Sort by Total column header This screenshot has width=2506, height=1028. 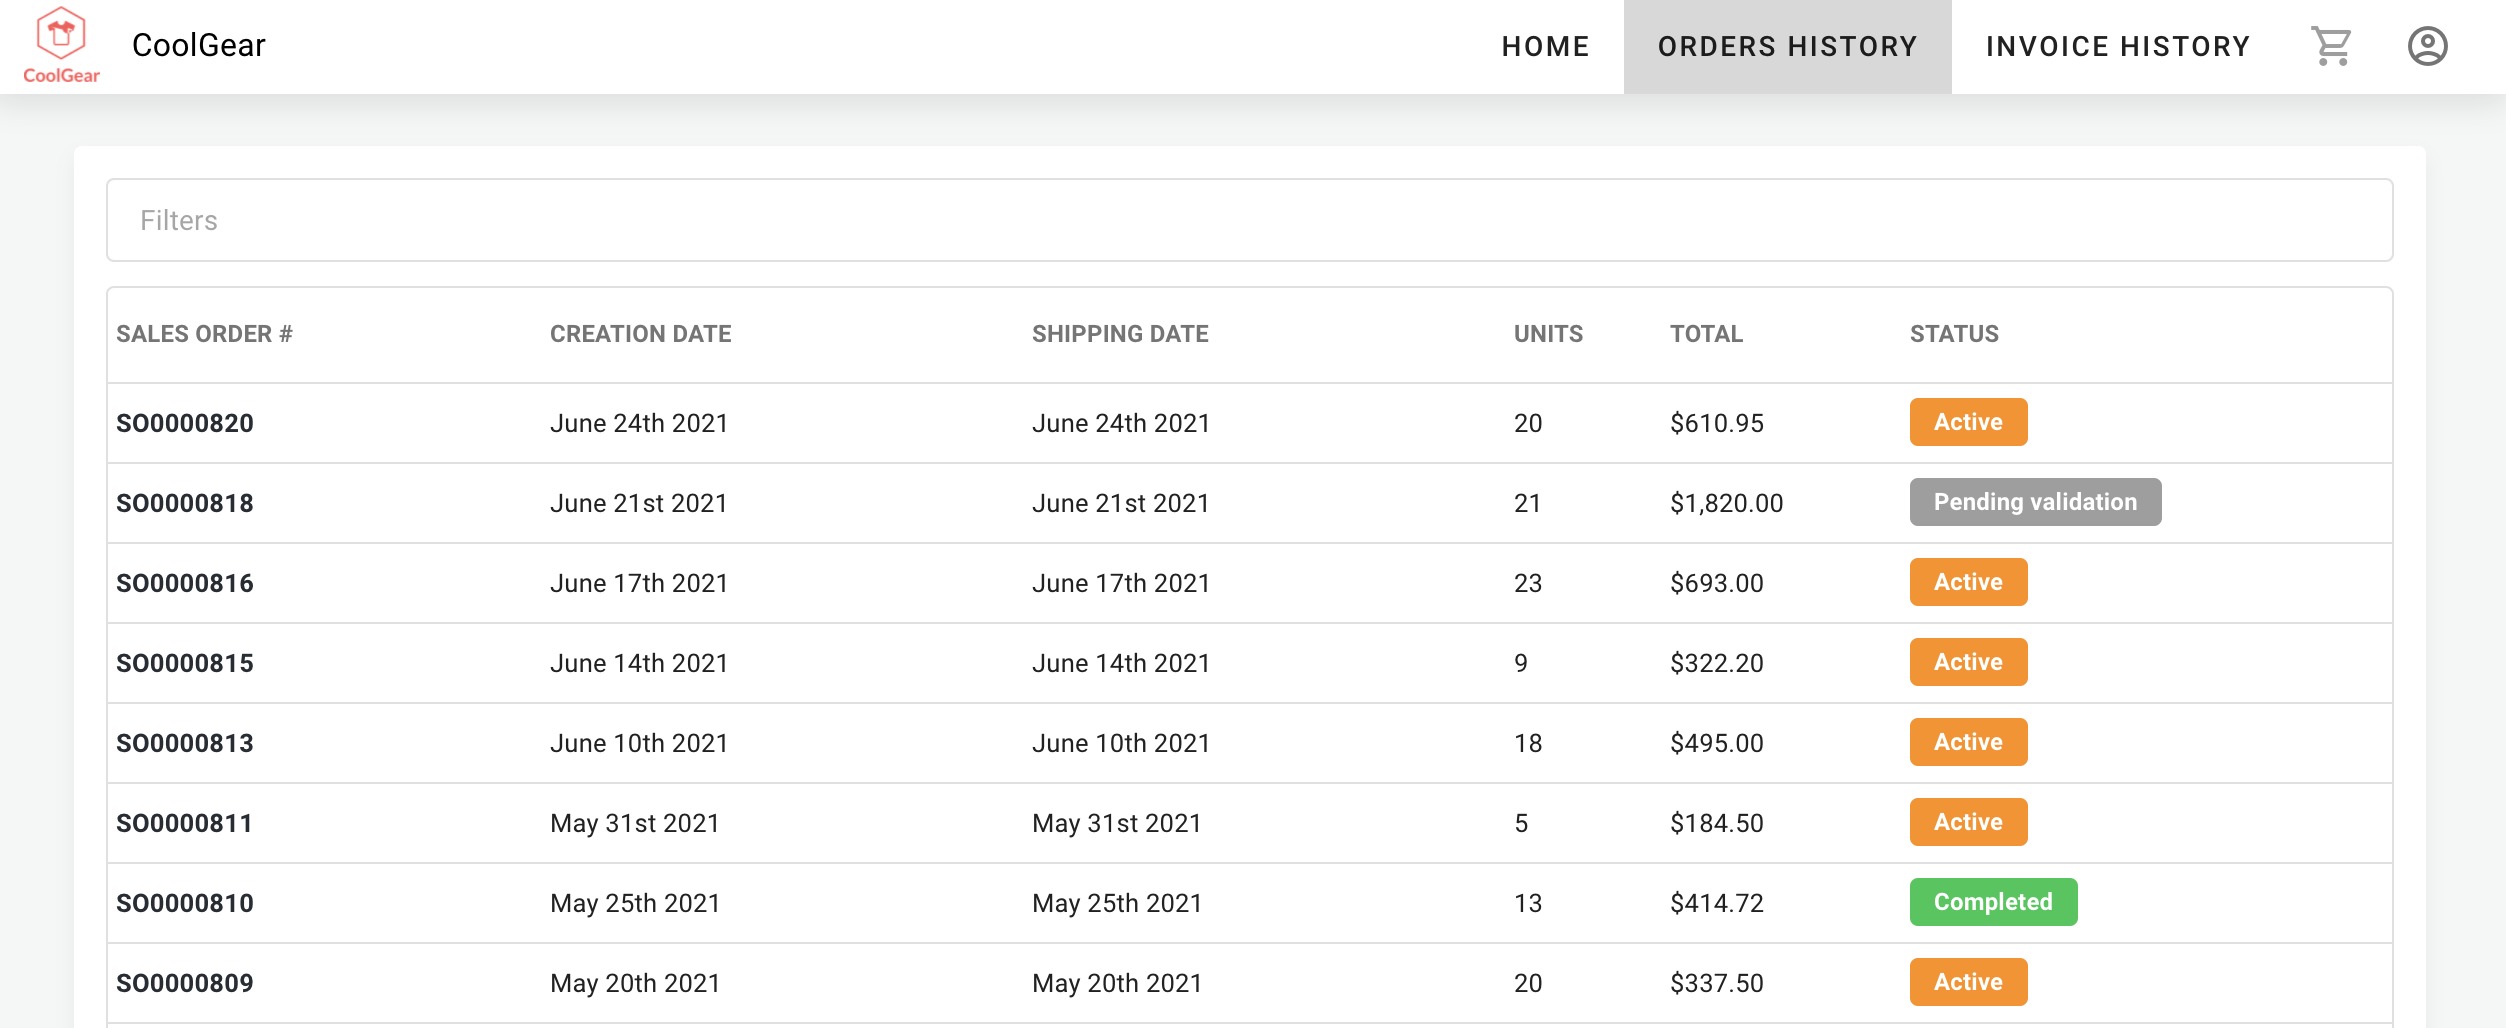pos(1706,334)
